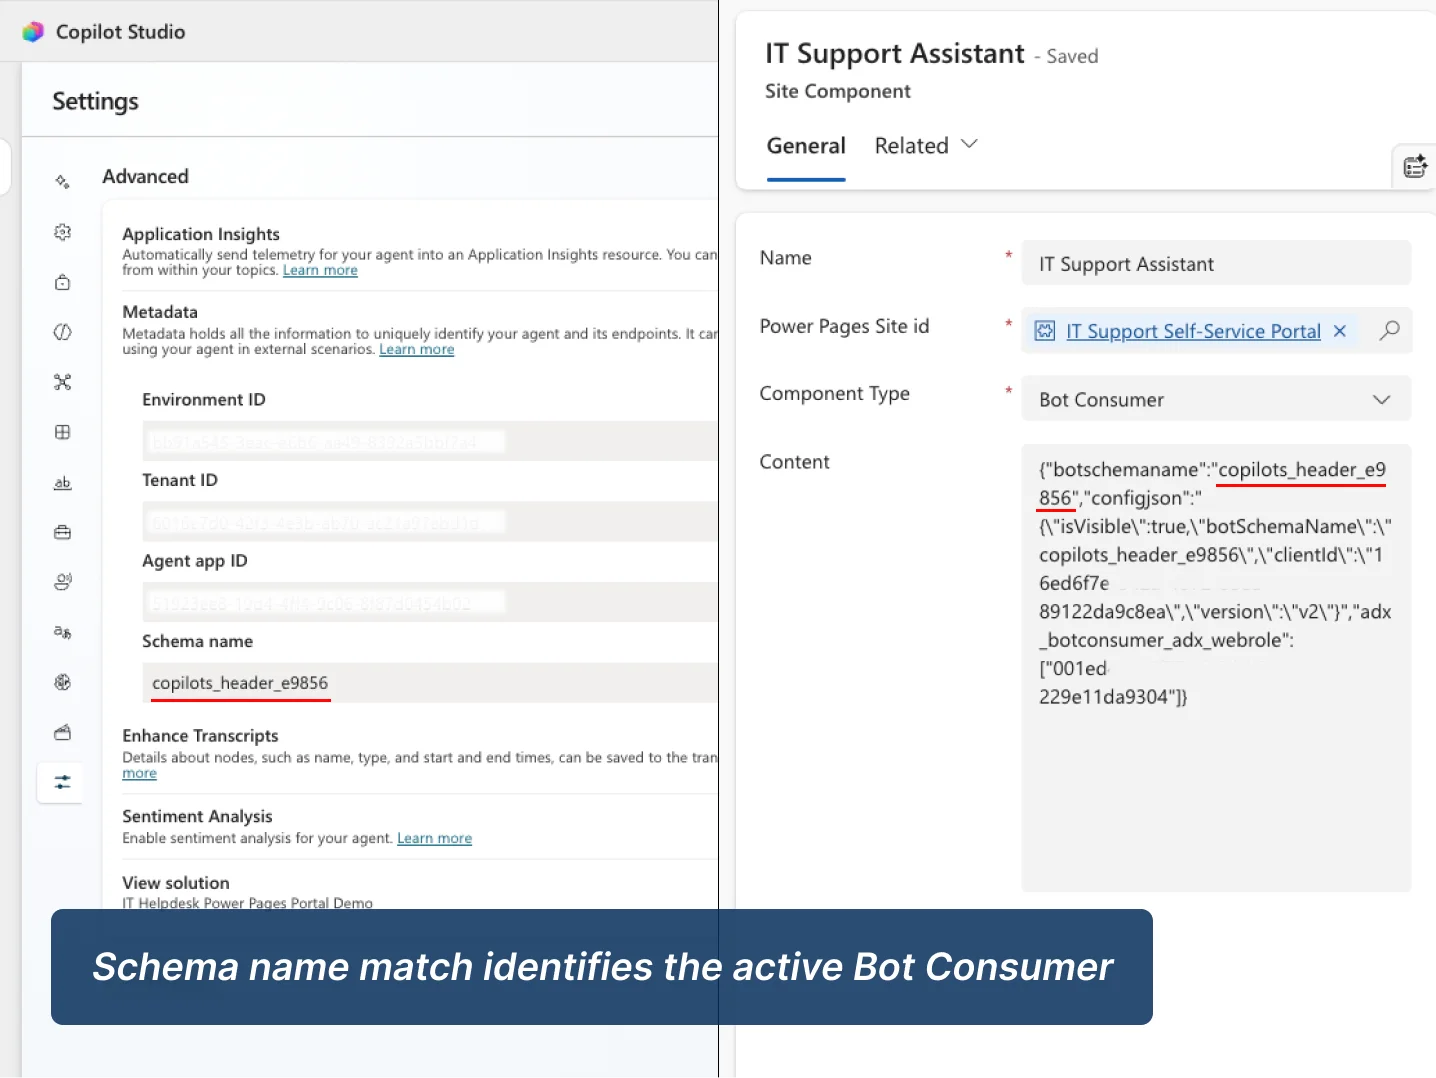Click the Metadata section heading

tap(160, 312)
